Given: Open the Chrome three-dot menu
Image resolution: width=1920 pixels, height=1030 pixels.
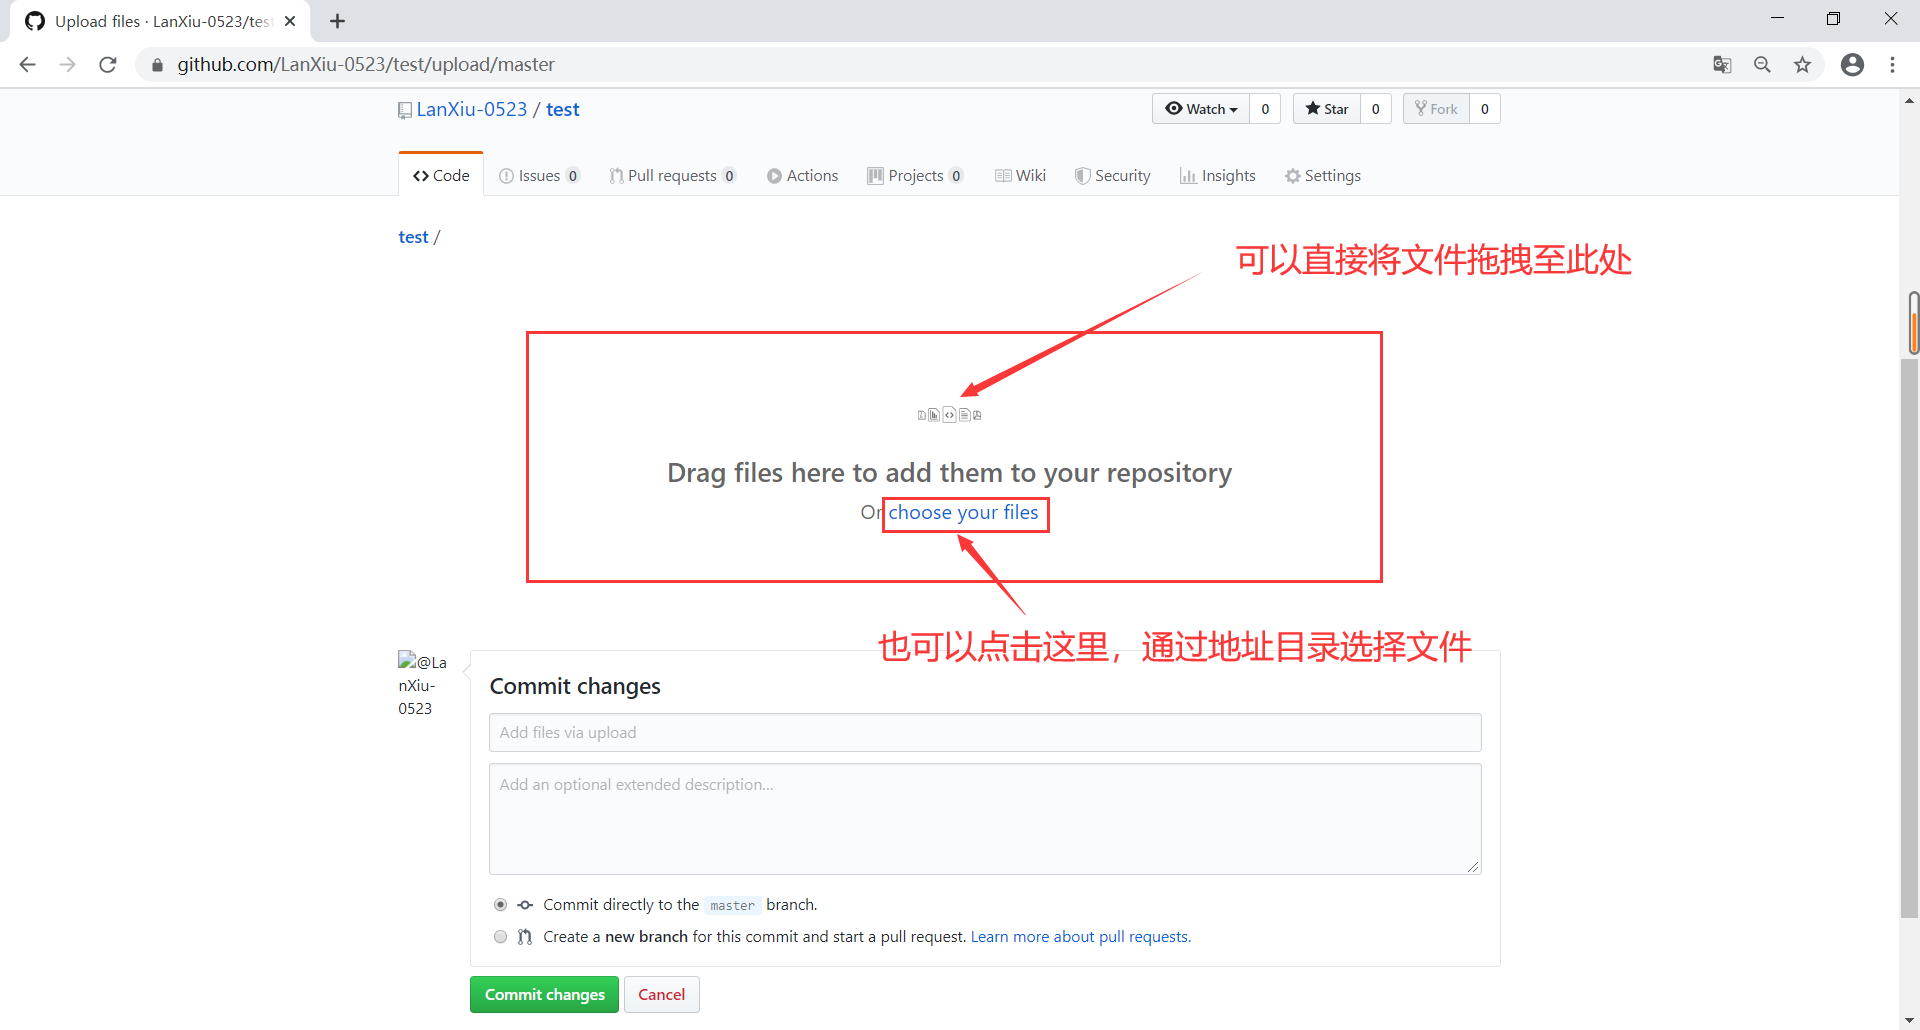Looking at the screenshot, I should pos(1892,64).
